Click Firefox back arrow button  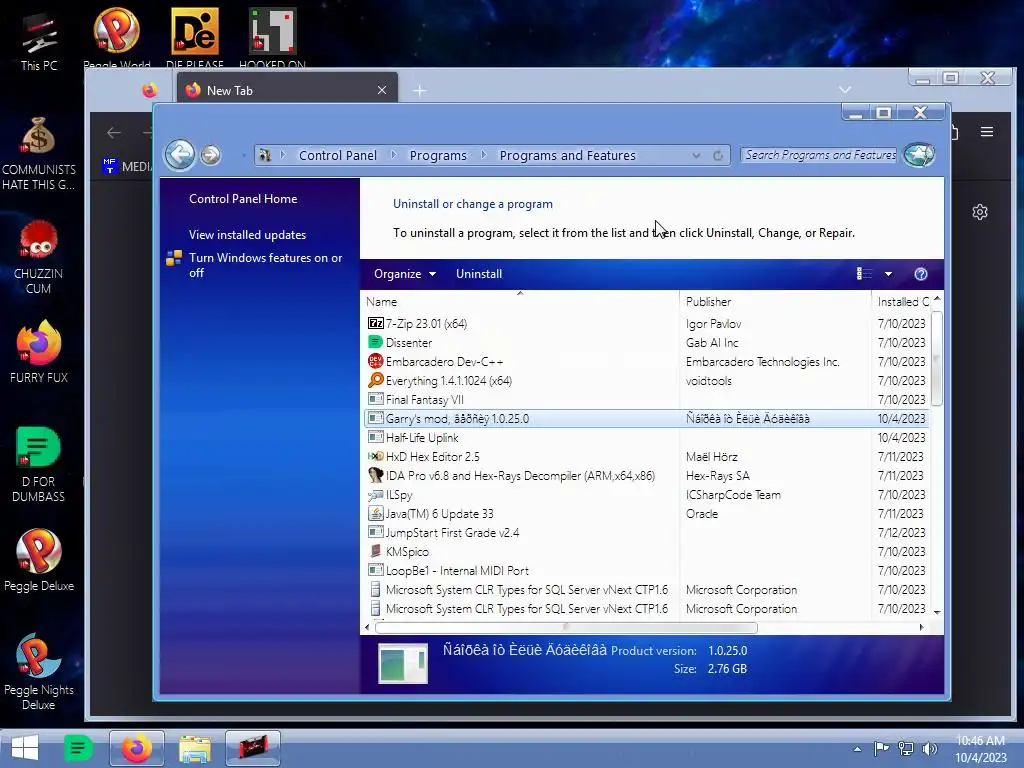click(114, 133)
